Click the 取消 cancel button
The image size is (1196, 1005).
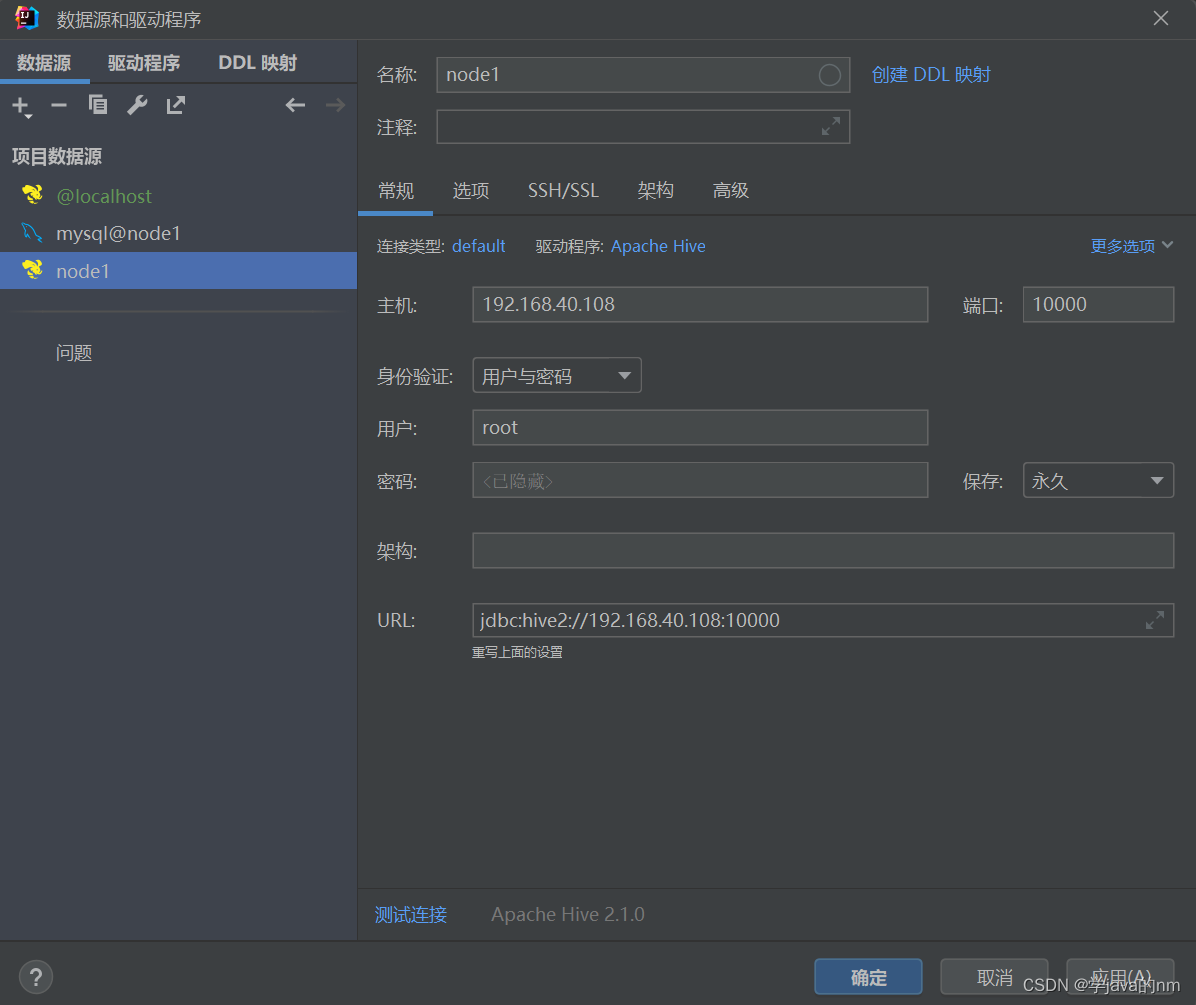[x=994, y=977]
